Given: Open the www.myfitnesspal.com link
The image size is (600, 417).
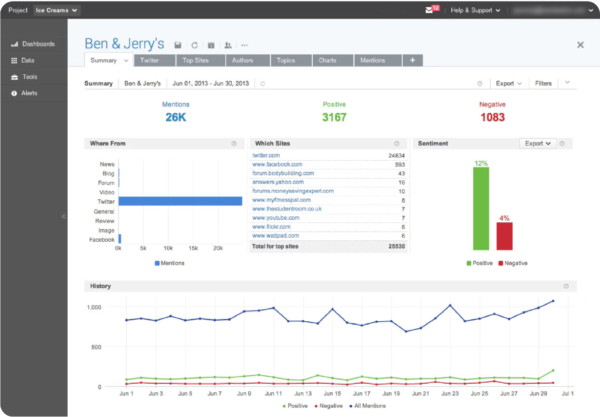Looking at the screenshot, I should 281,200.
